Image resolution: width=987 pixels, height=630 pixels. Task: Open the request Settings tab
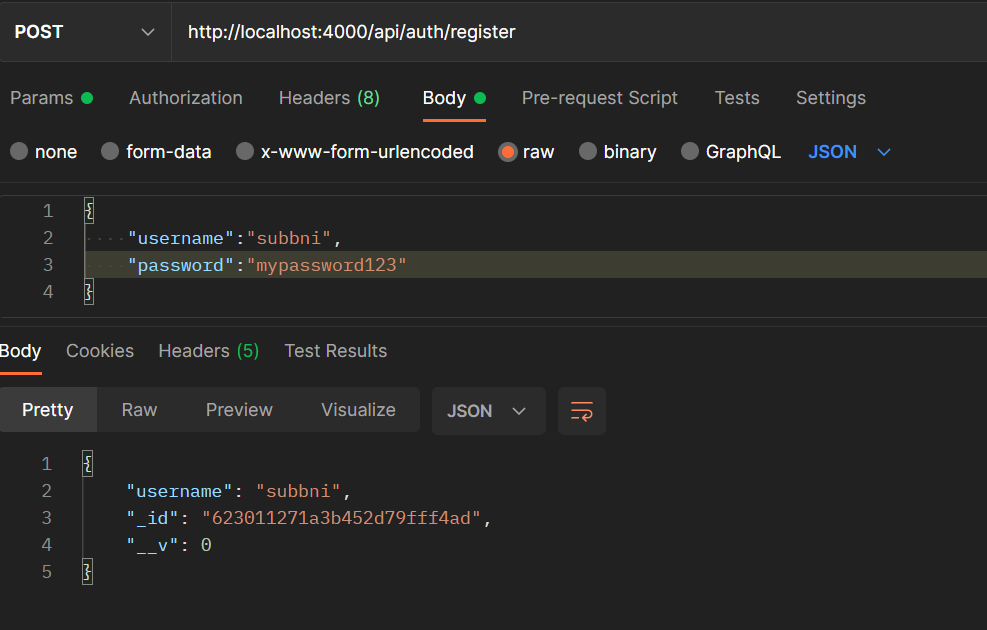(830, 98)
